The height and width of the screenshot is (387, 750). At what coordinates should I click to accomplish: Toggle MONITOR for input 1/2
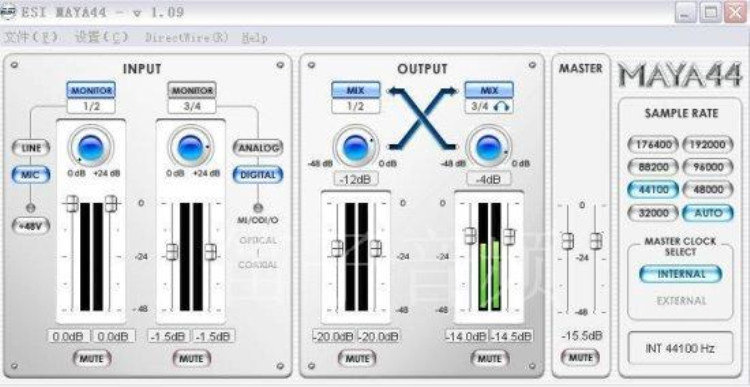(x=91, y=90)
